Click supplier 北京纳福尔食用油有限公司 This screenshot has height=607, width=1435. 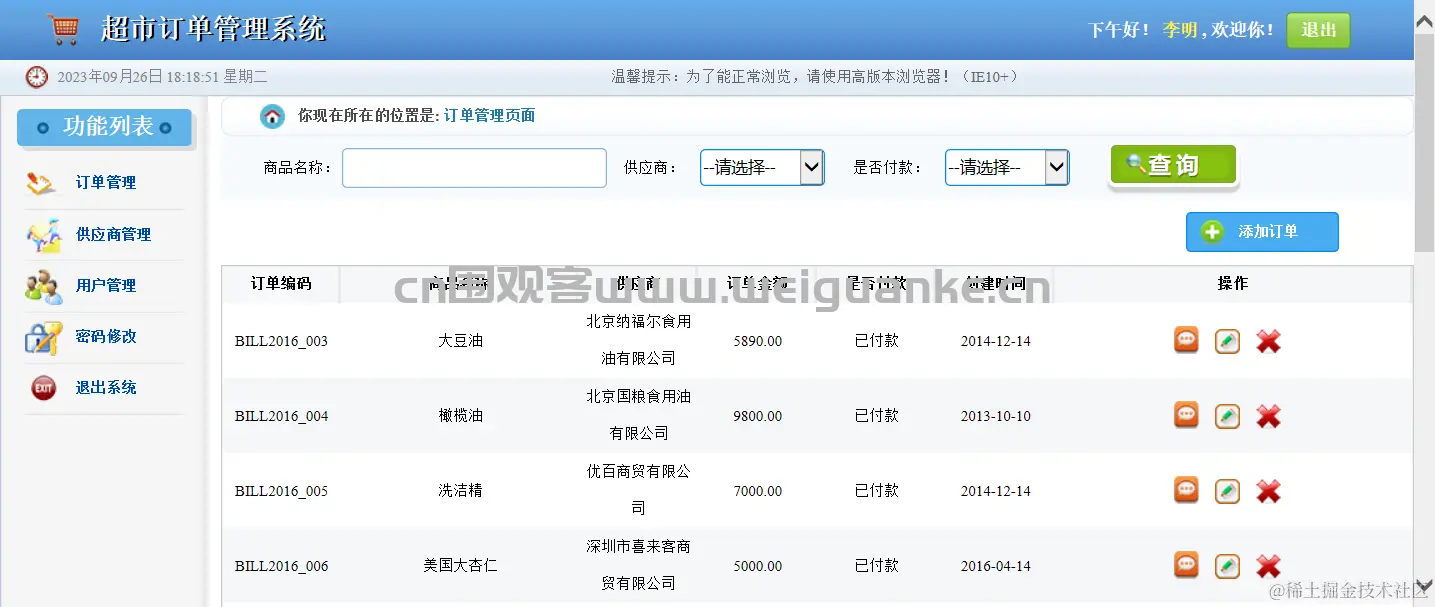(638, 340)
